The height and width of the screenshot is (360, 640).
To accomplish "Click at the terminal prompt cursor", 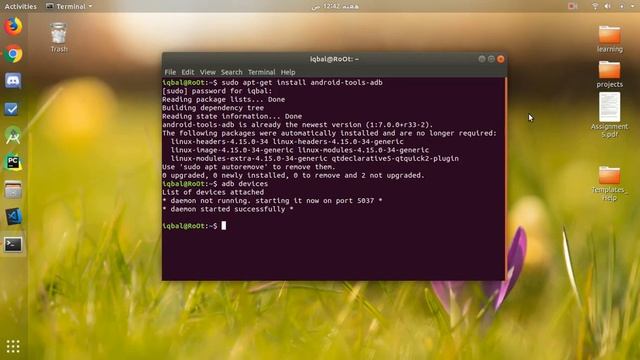I will click(x=224, y=226).
